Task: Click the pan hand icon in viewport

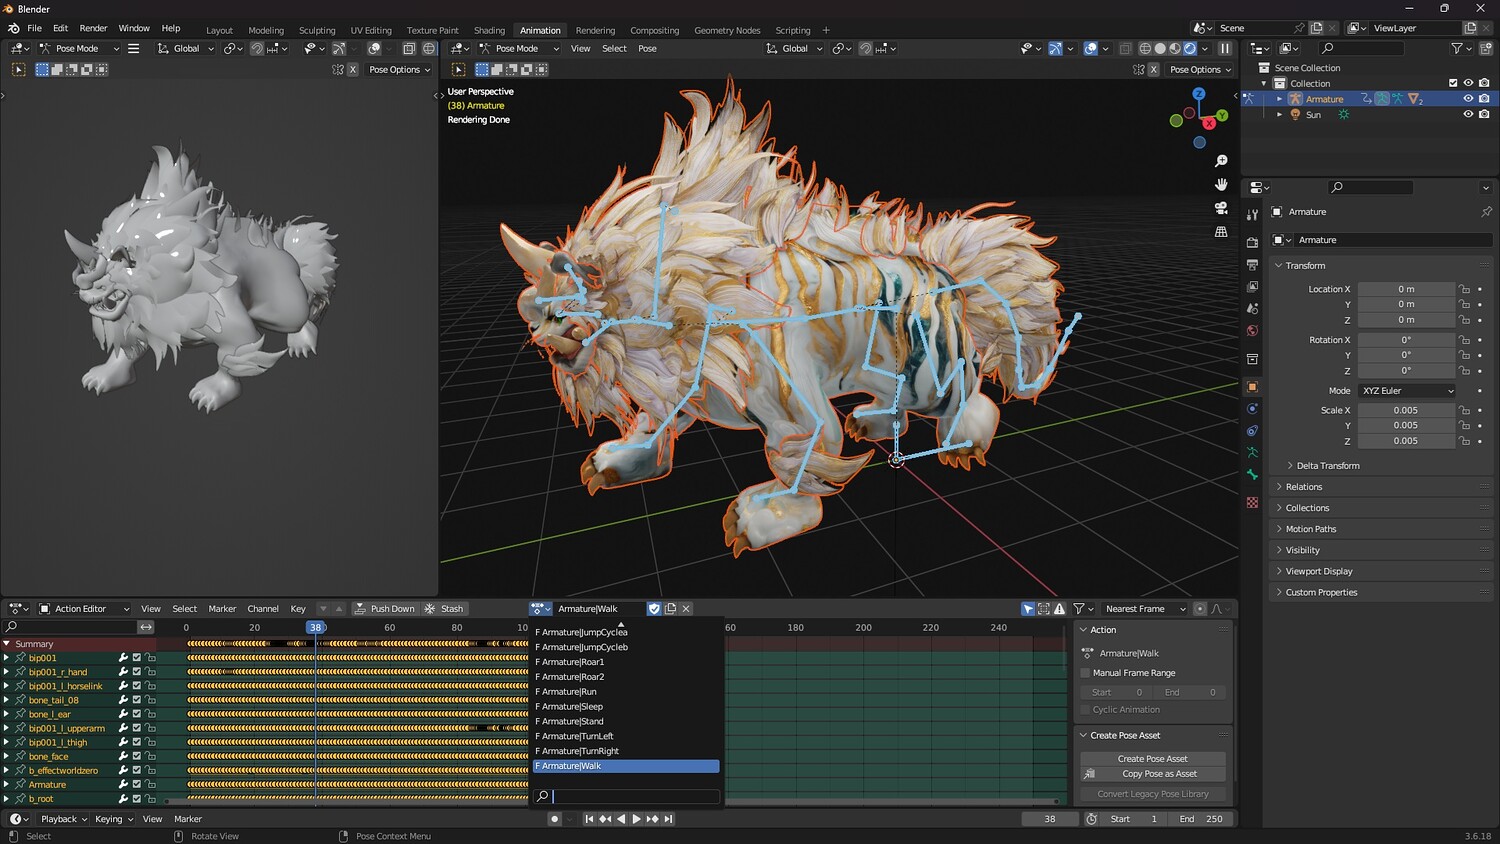Action: pos(1221,184)
